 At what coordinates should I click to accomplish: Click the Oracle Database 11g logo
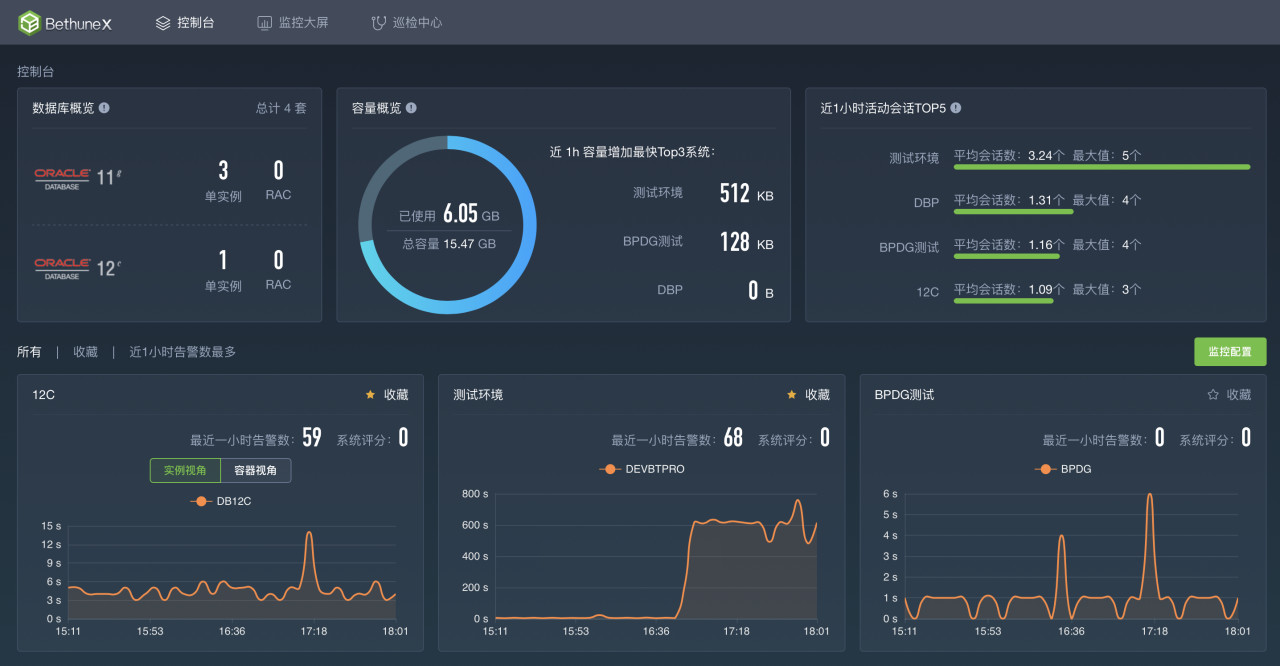coord(78,178)
